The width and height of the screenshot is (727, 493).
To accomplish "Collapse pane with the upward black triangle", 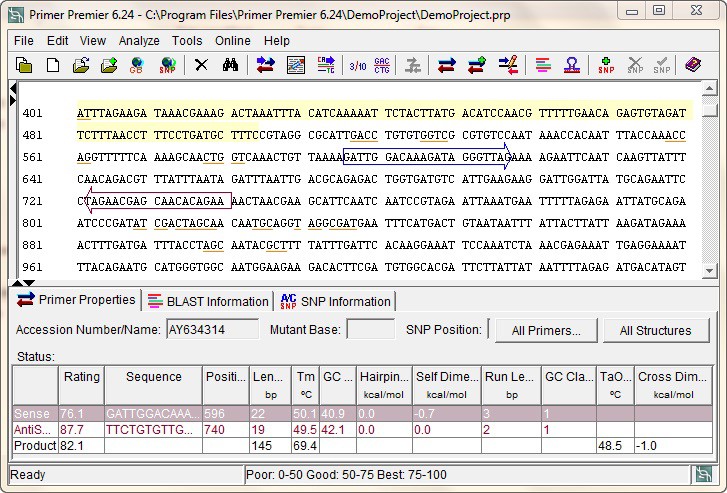I will coord(17,282).
